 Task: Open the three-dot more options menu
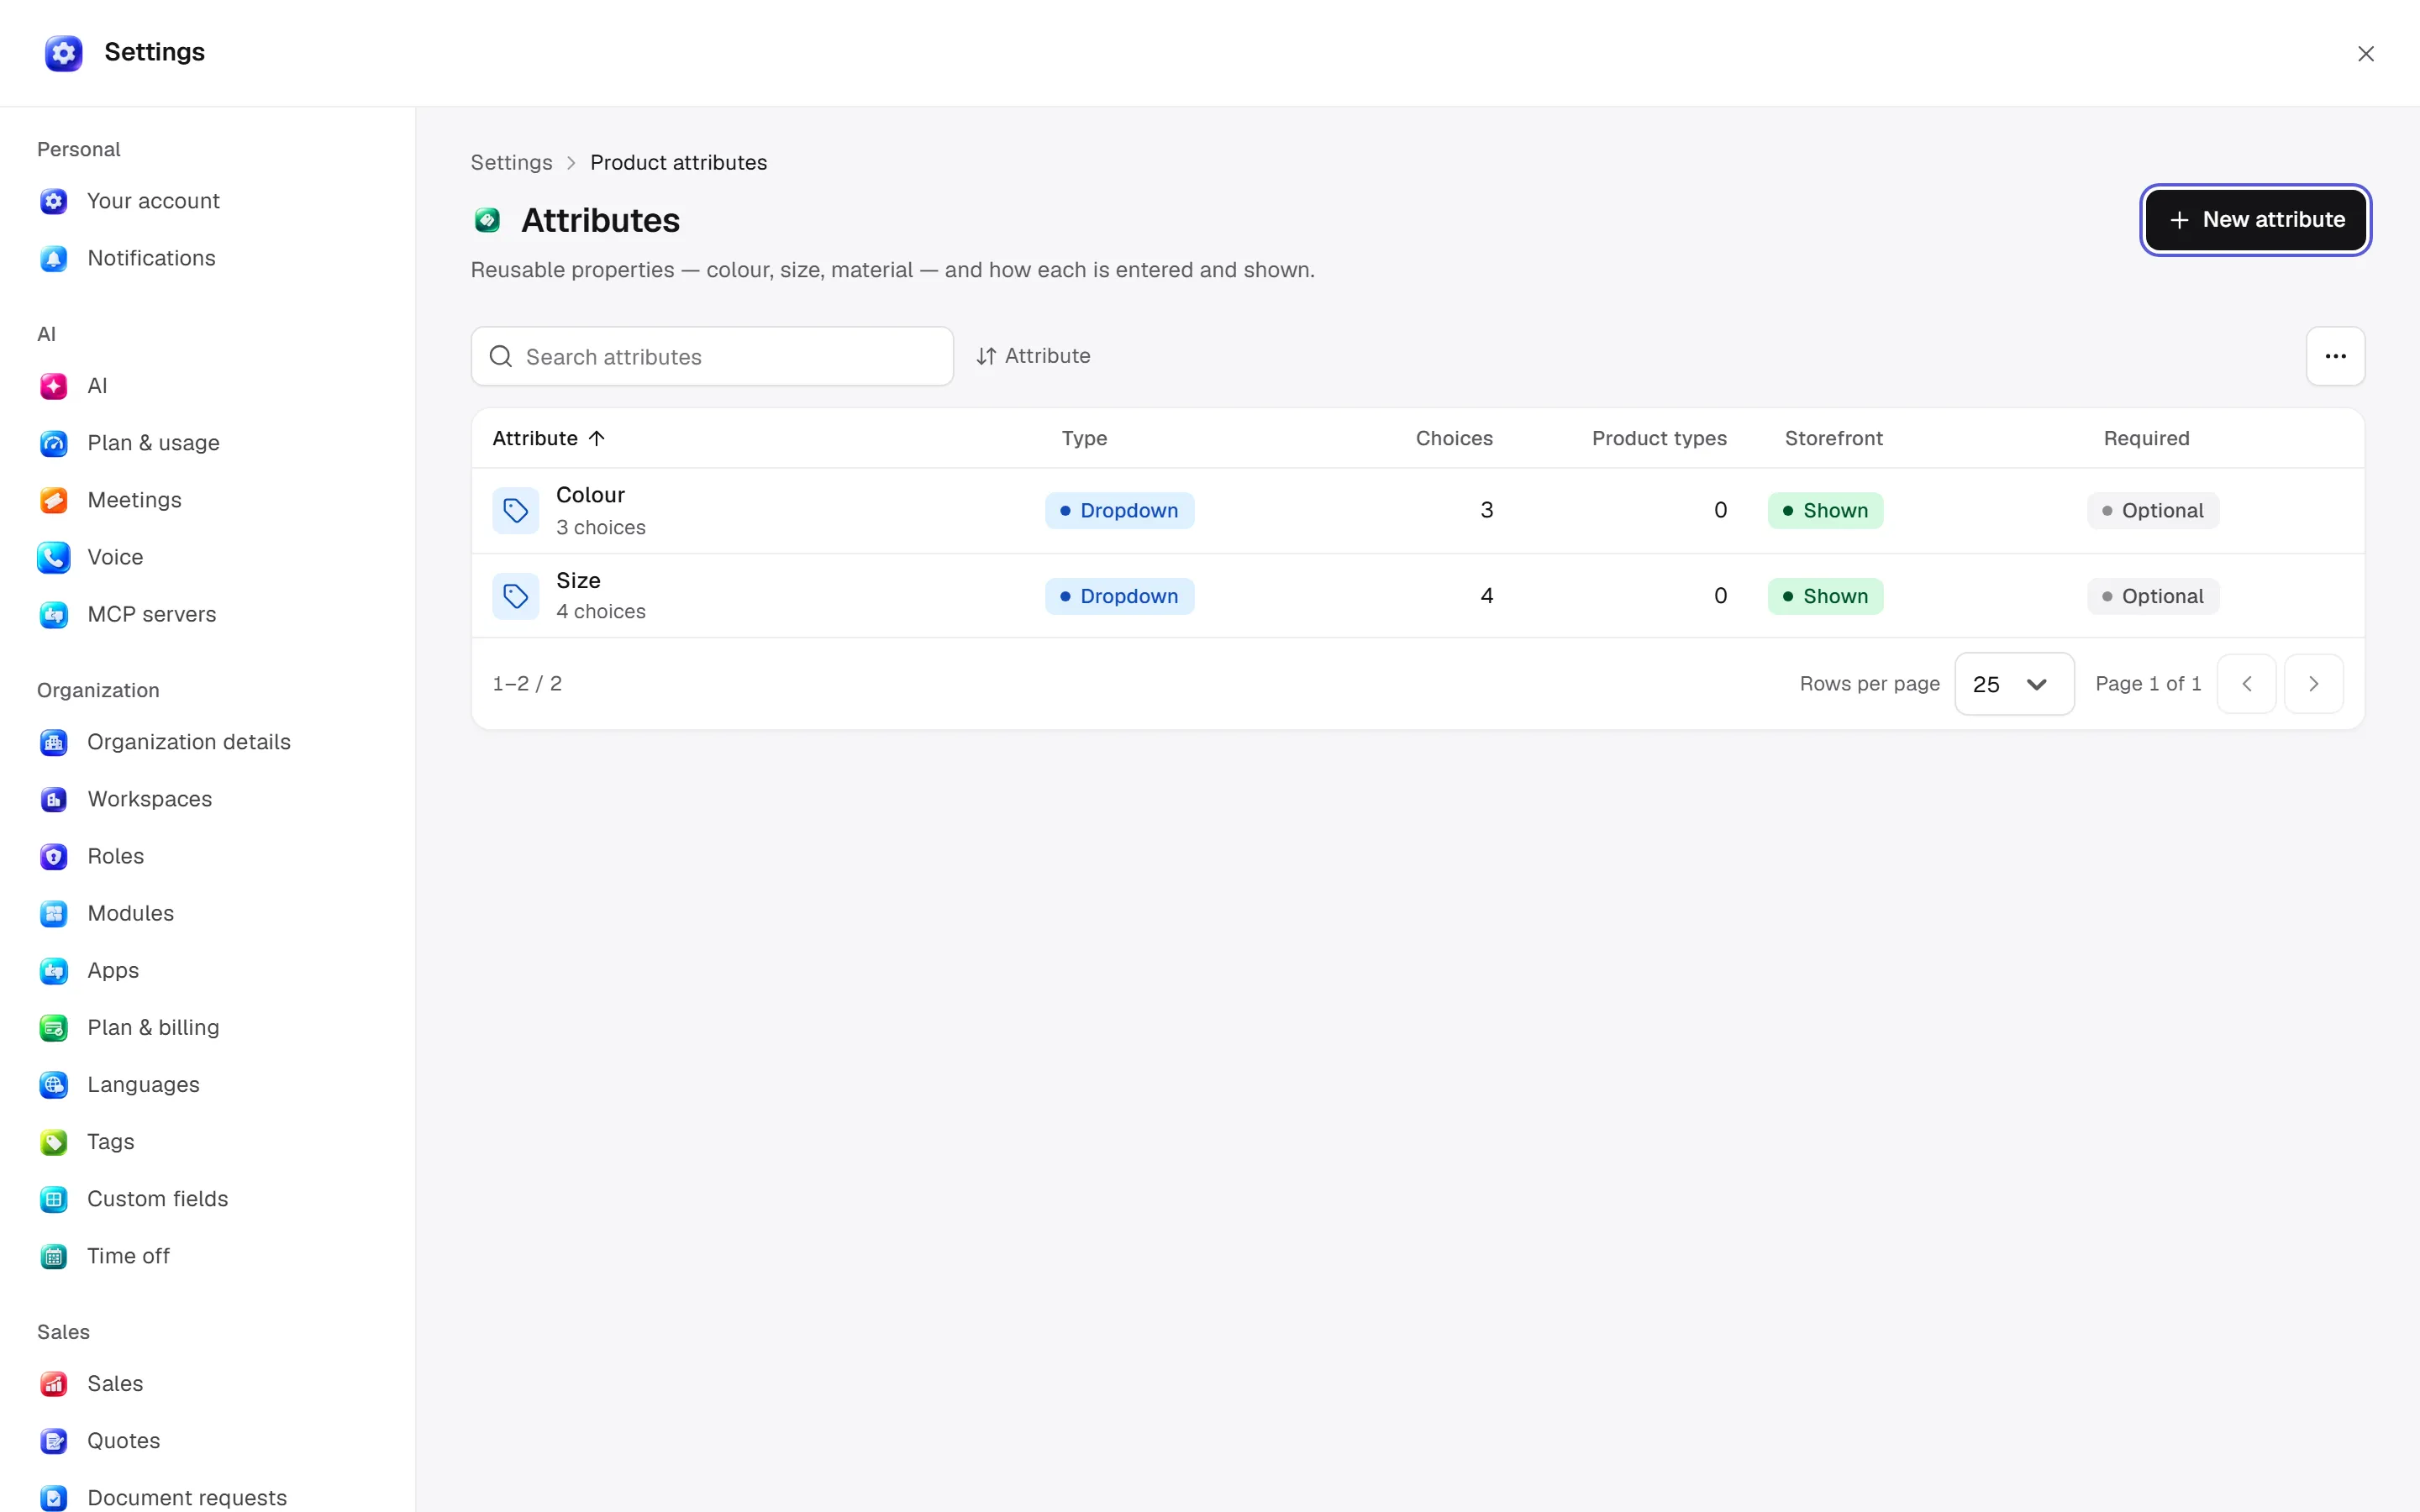click(x=2335, y=356)
